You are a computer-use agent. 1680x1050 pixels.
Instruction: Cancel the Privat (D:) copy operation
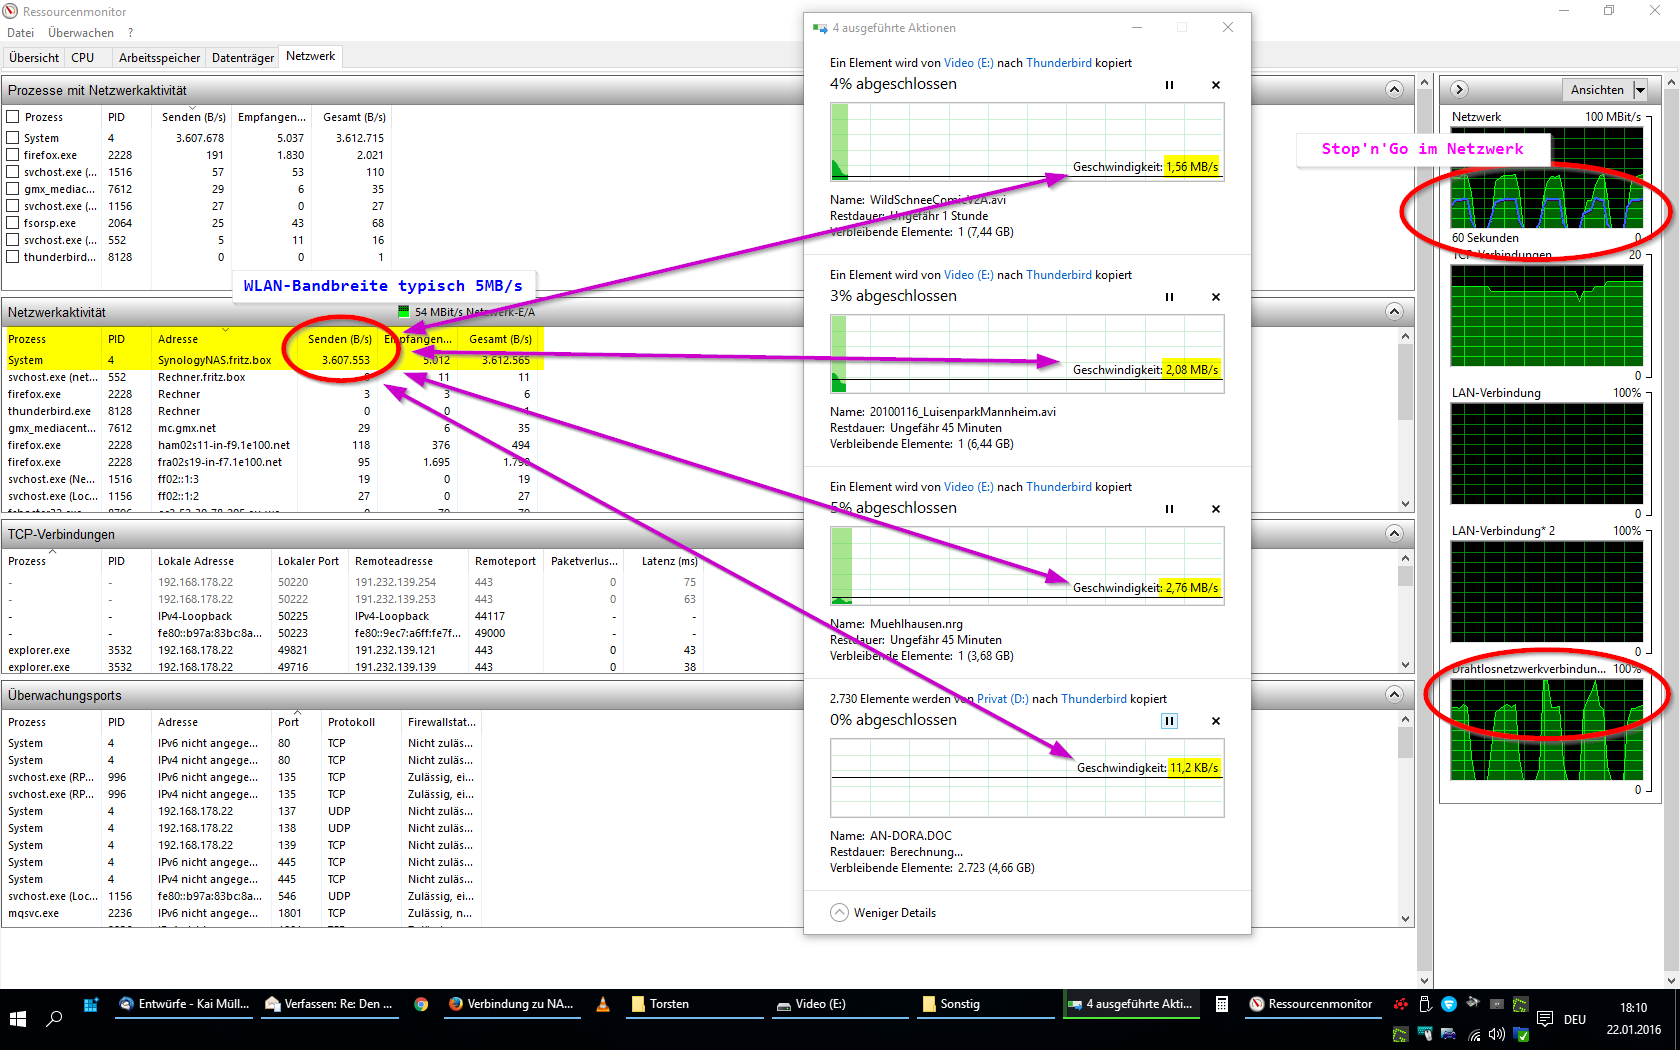click(x=1216, y=721)
